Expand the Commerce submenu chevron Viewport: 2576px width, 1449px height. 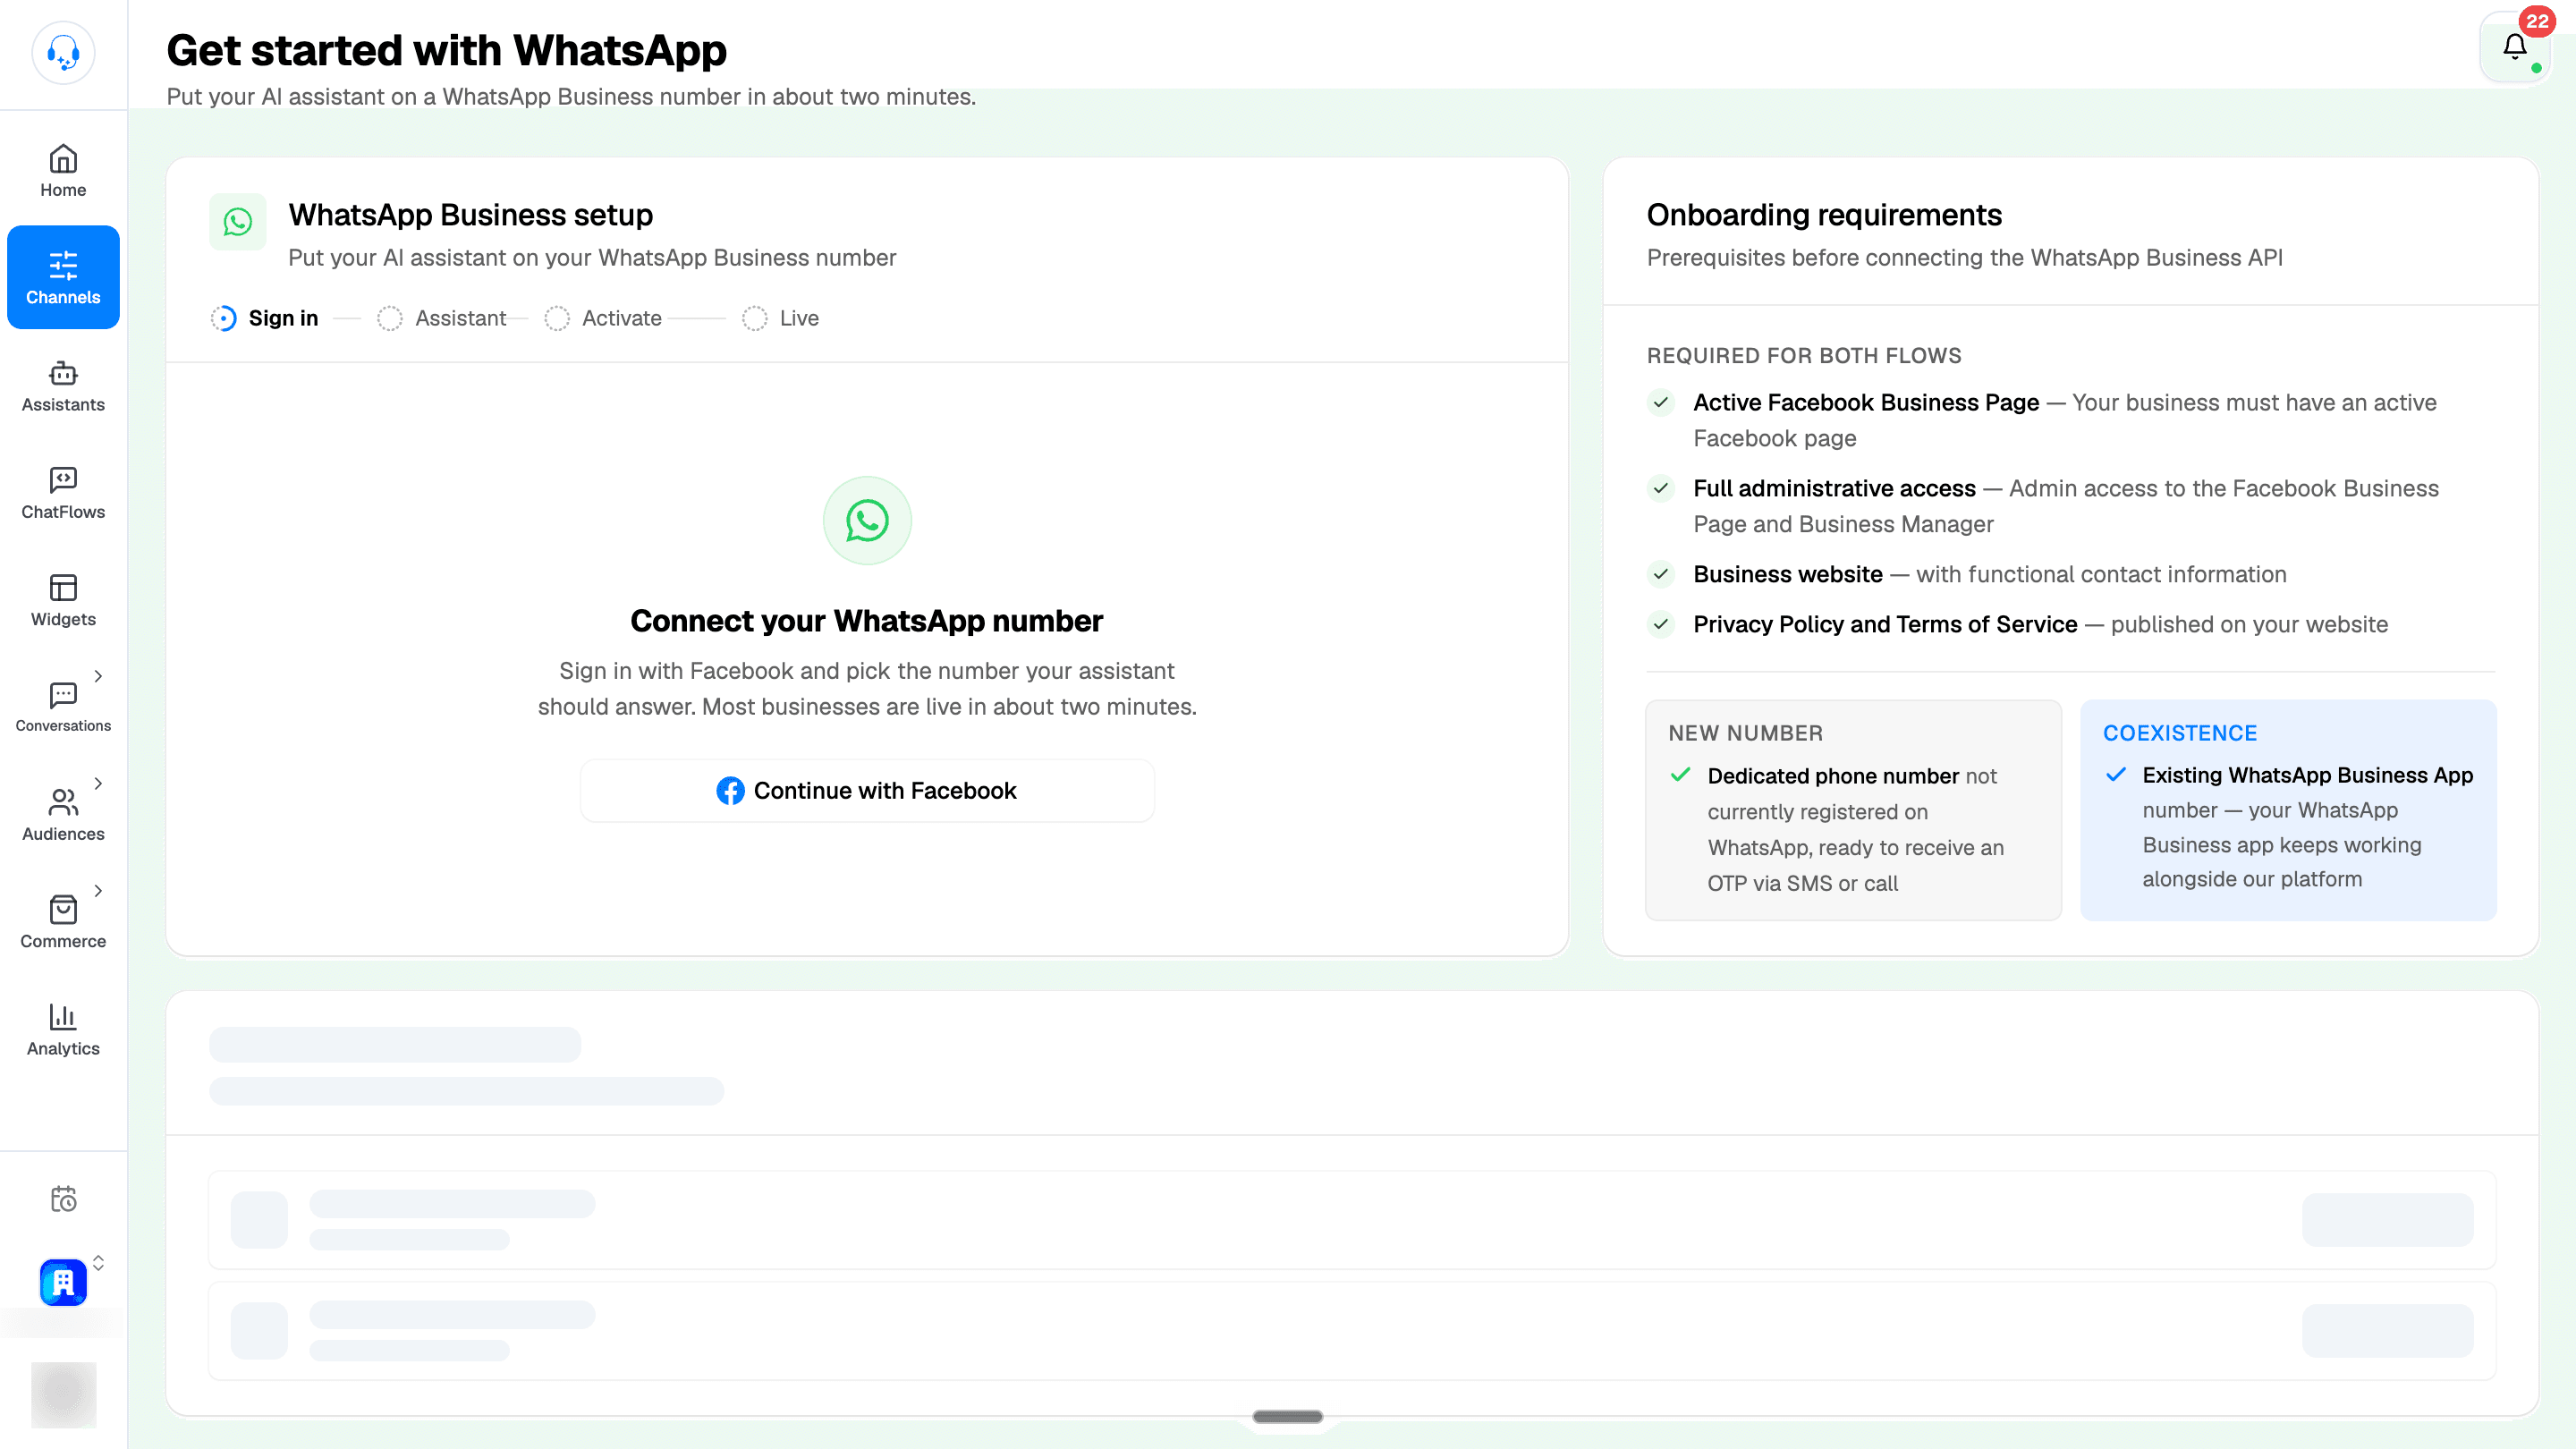(x=98, y=890)
